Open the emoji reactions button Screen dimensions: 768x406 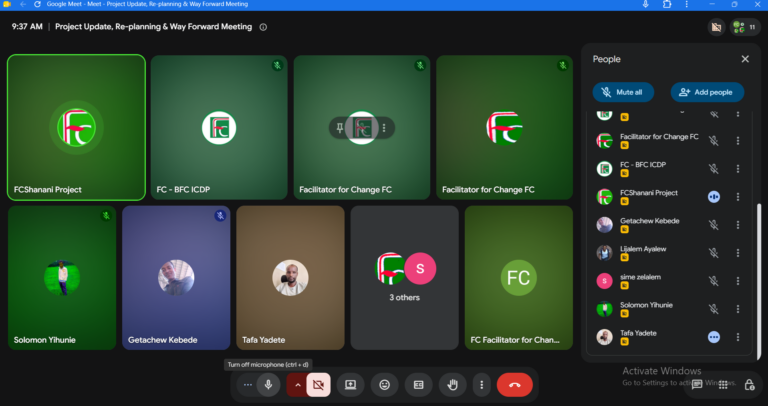[x=384, y=385]
